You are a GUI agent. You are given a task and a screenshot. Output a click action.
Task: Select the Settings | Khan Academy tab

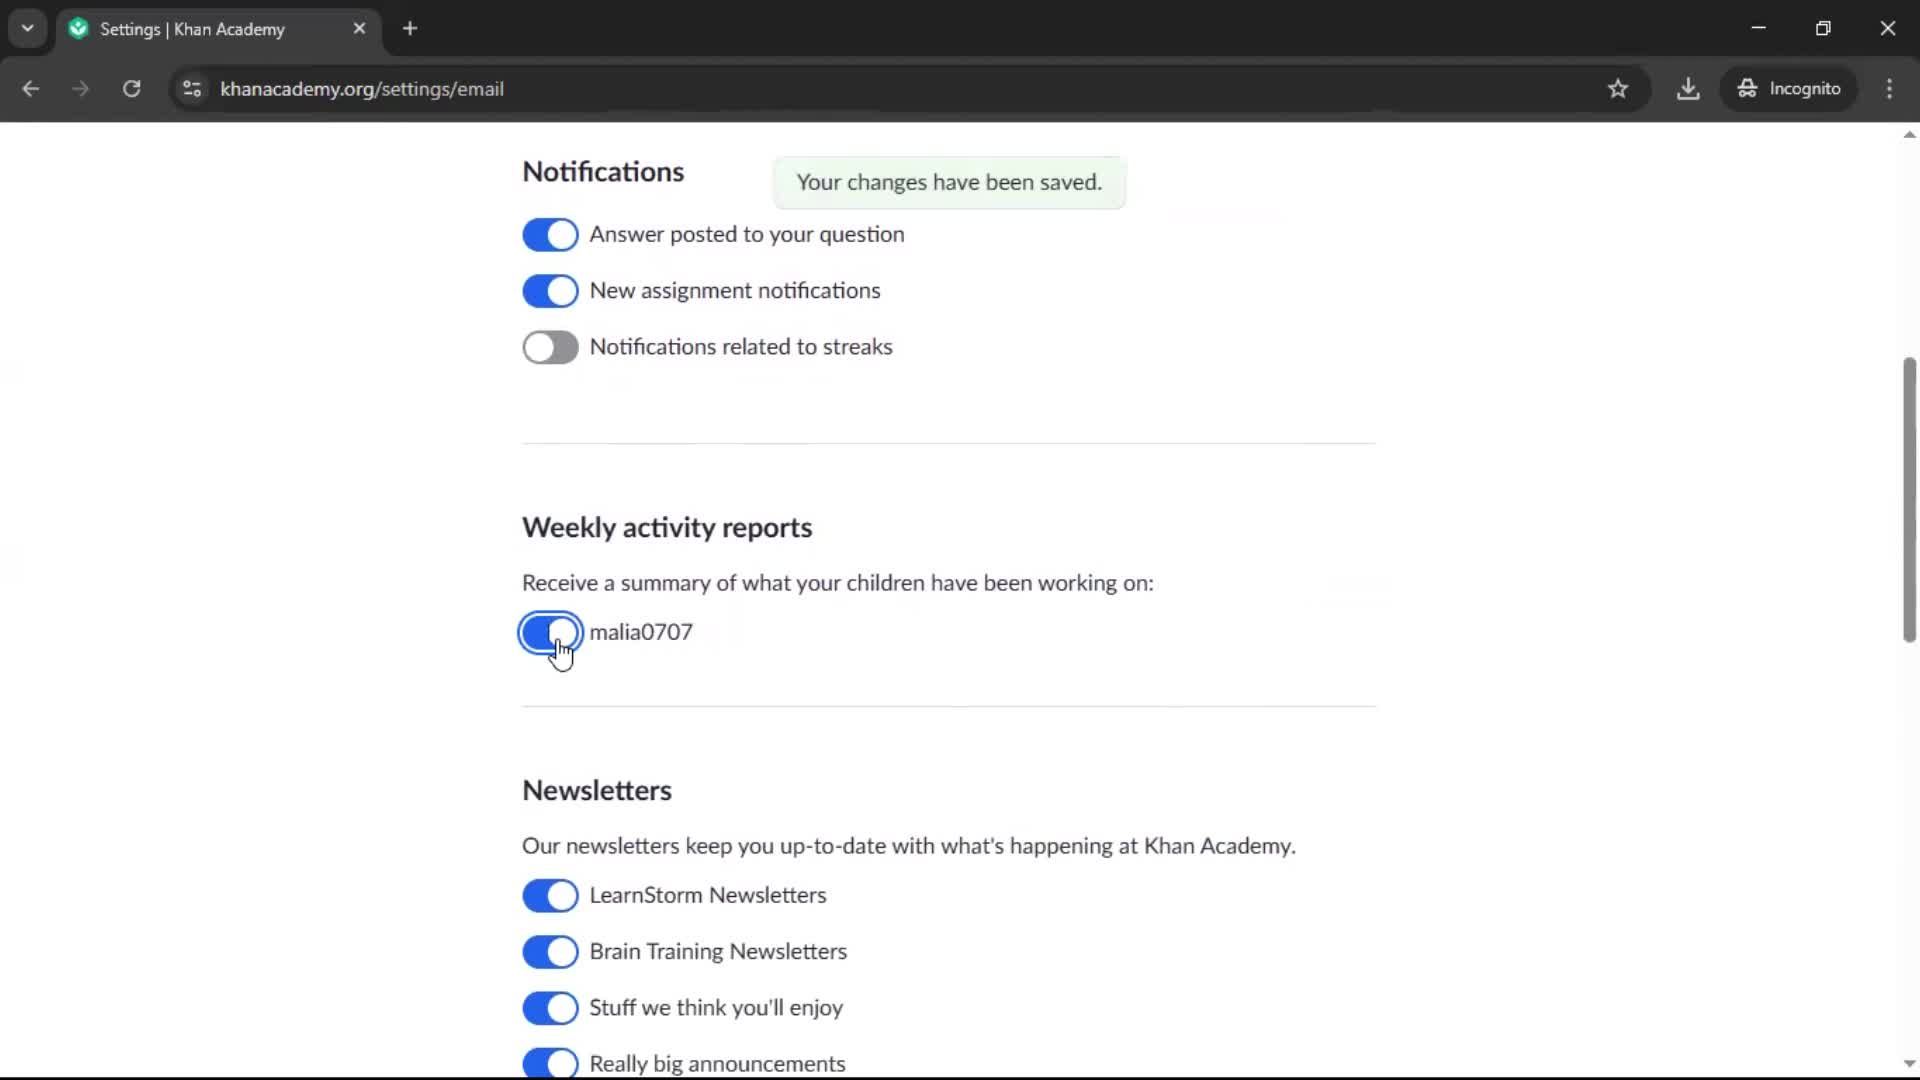pos(218,29)
